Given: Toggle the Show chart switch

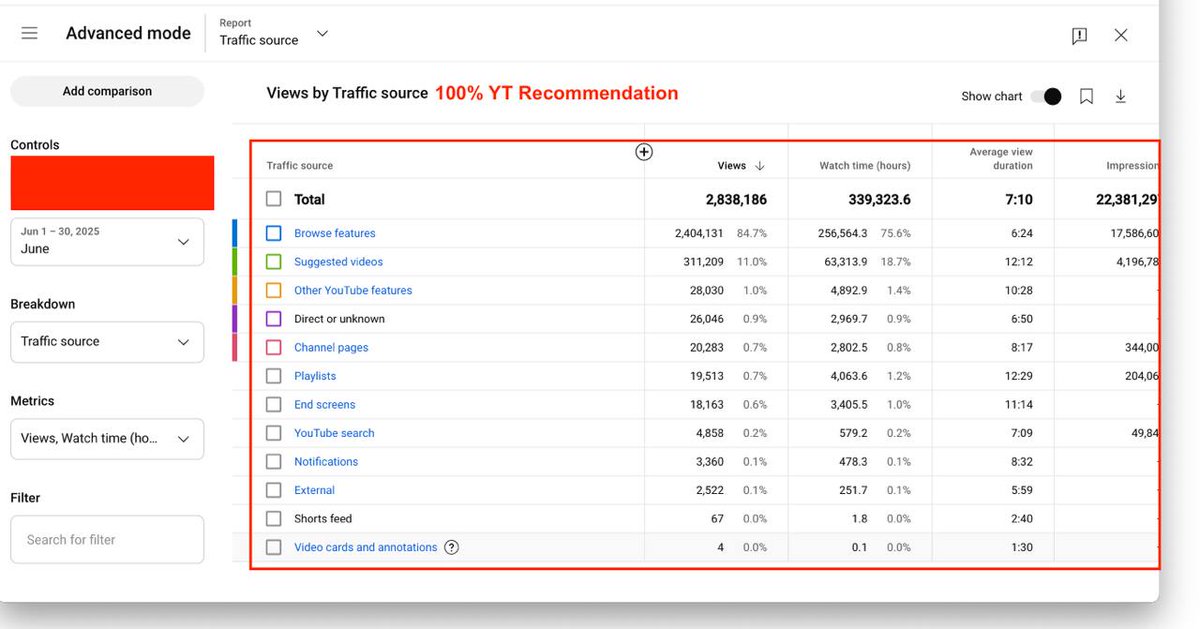Looking at the screenshot, I should (x=1046, y=96).
